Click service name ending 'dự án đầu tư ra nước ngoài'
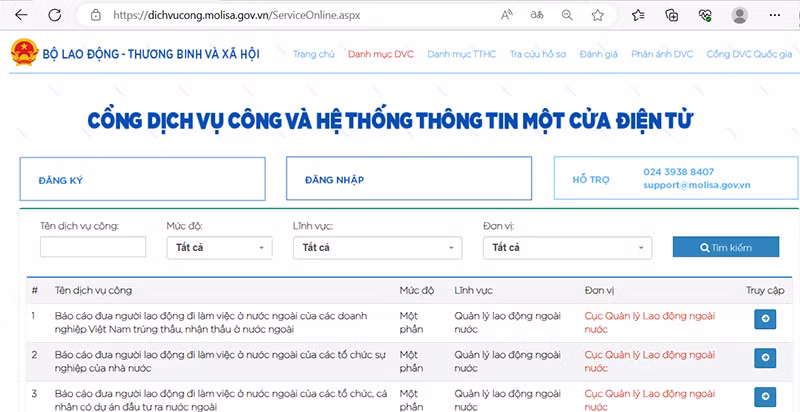The width and height of the screenshot is (800, 412). (x=221, y=400)
